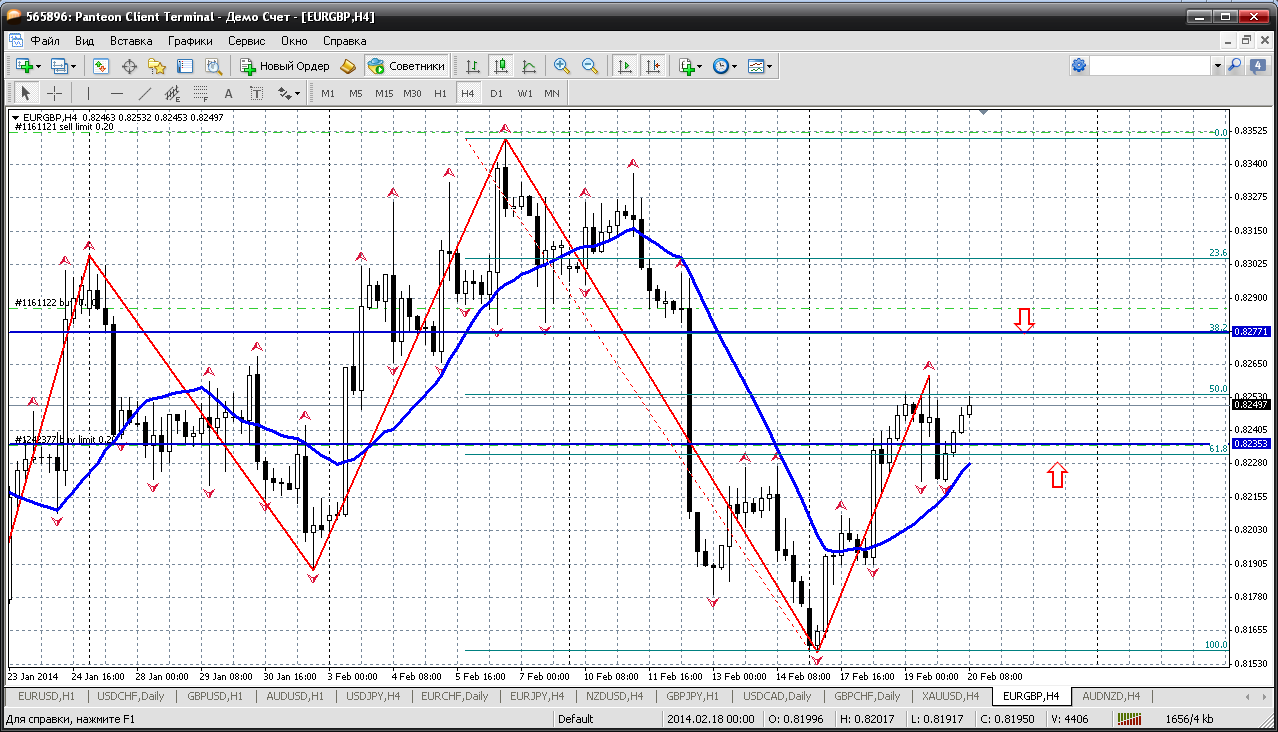Screen dimensions: 1278x732
Task: Select the text label tool
Action: click(x=256, y=93)
